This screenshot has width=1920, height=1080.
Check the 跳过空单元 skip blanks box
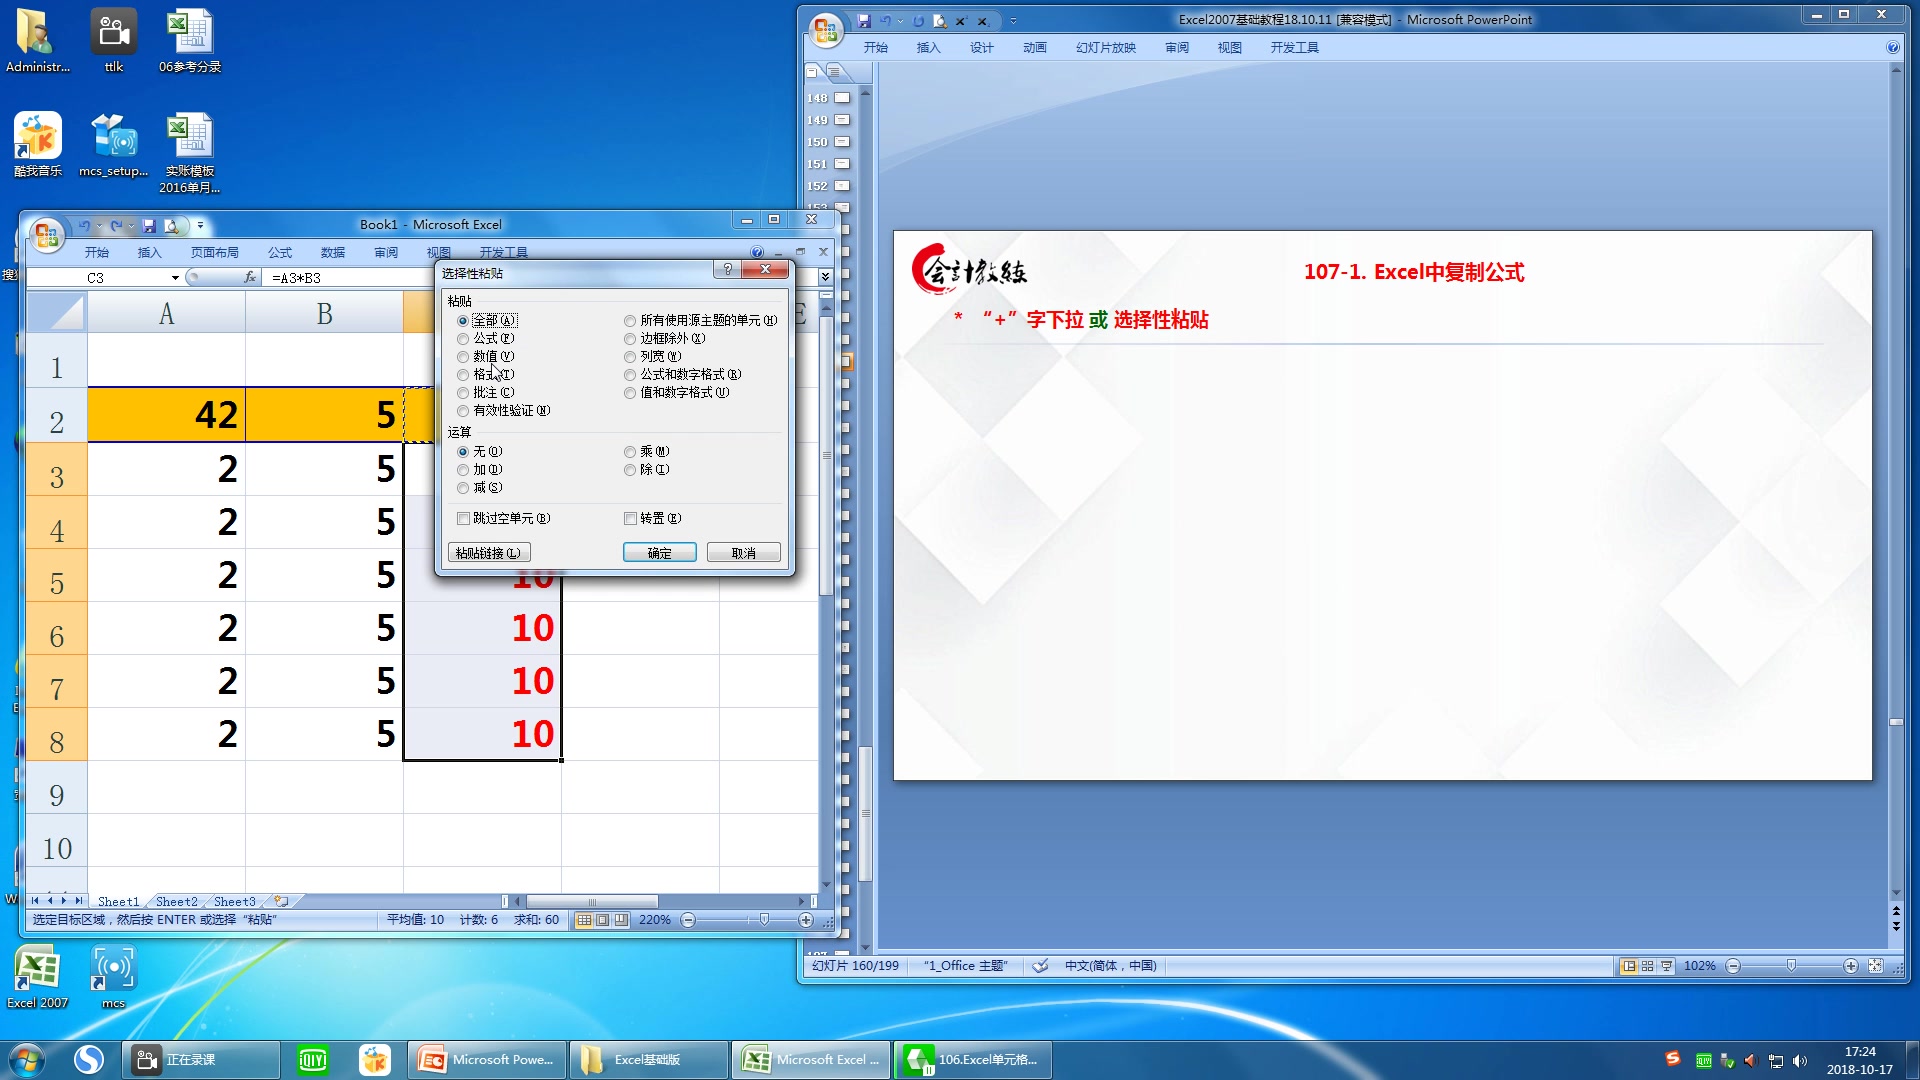click(463, 519)
